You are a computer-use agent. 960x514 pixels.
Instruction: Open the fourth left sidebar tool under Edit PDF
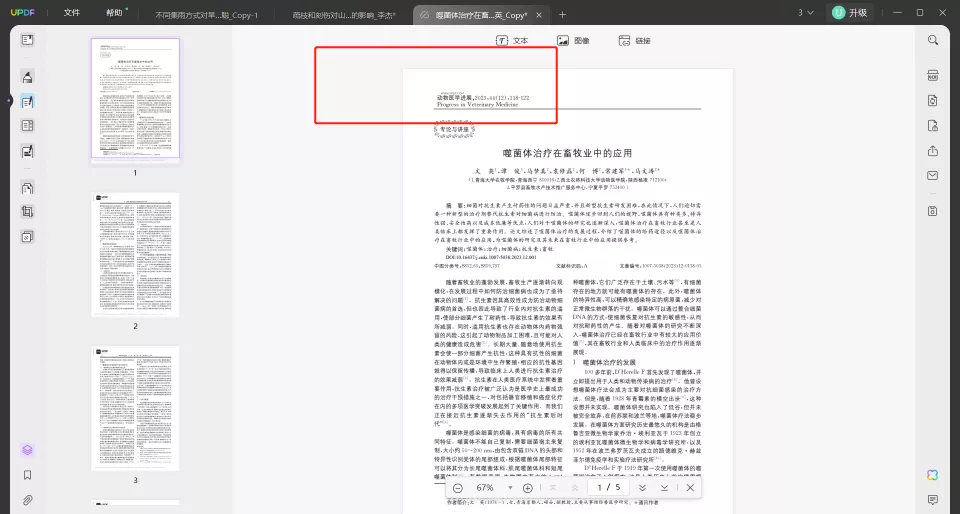27,126
